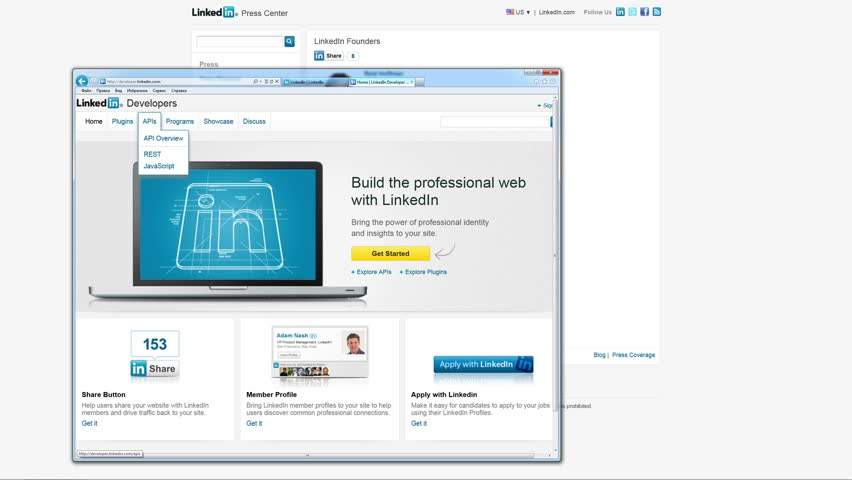The height and width of the screenshot is (480, 852).
Task: Click Get it under Share Button
Action: [89, 423]
